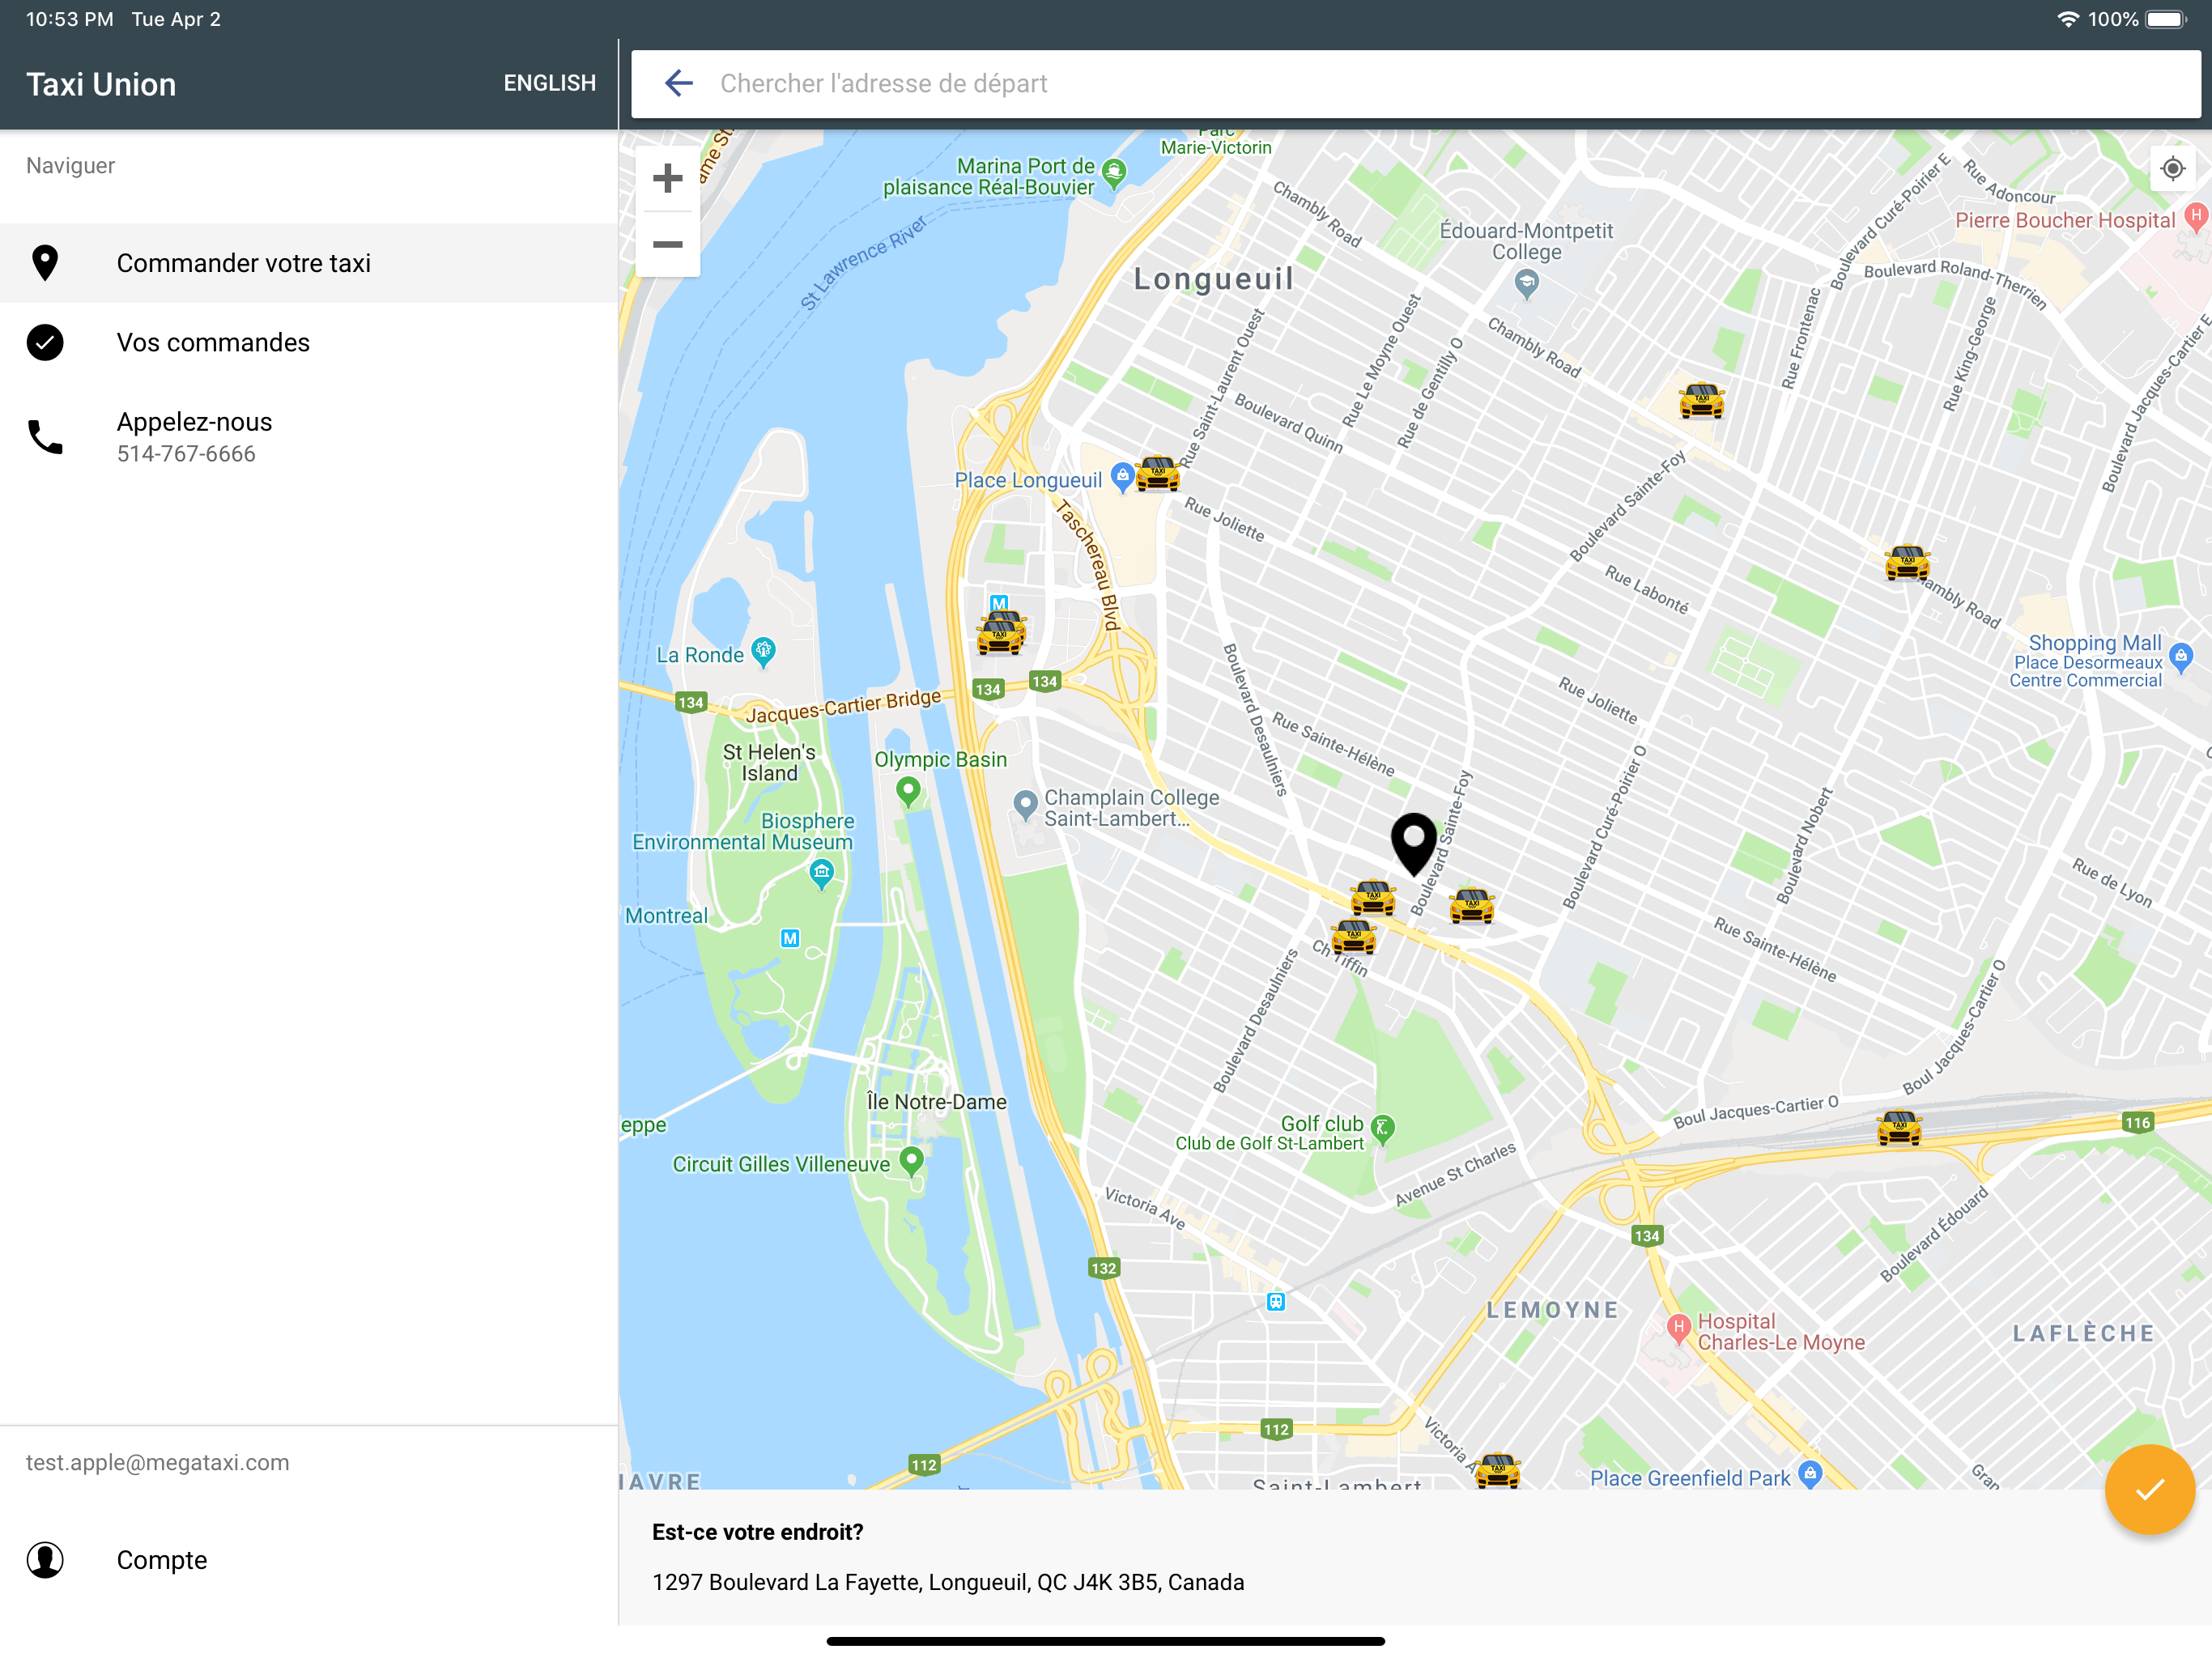The width and height of the screenshot is (2212, 1658).
Task: Zoom out the map with minus button
Action: 667,245
